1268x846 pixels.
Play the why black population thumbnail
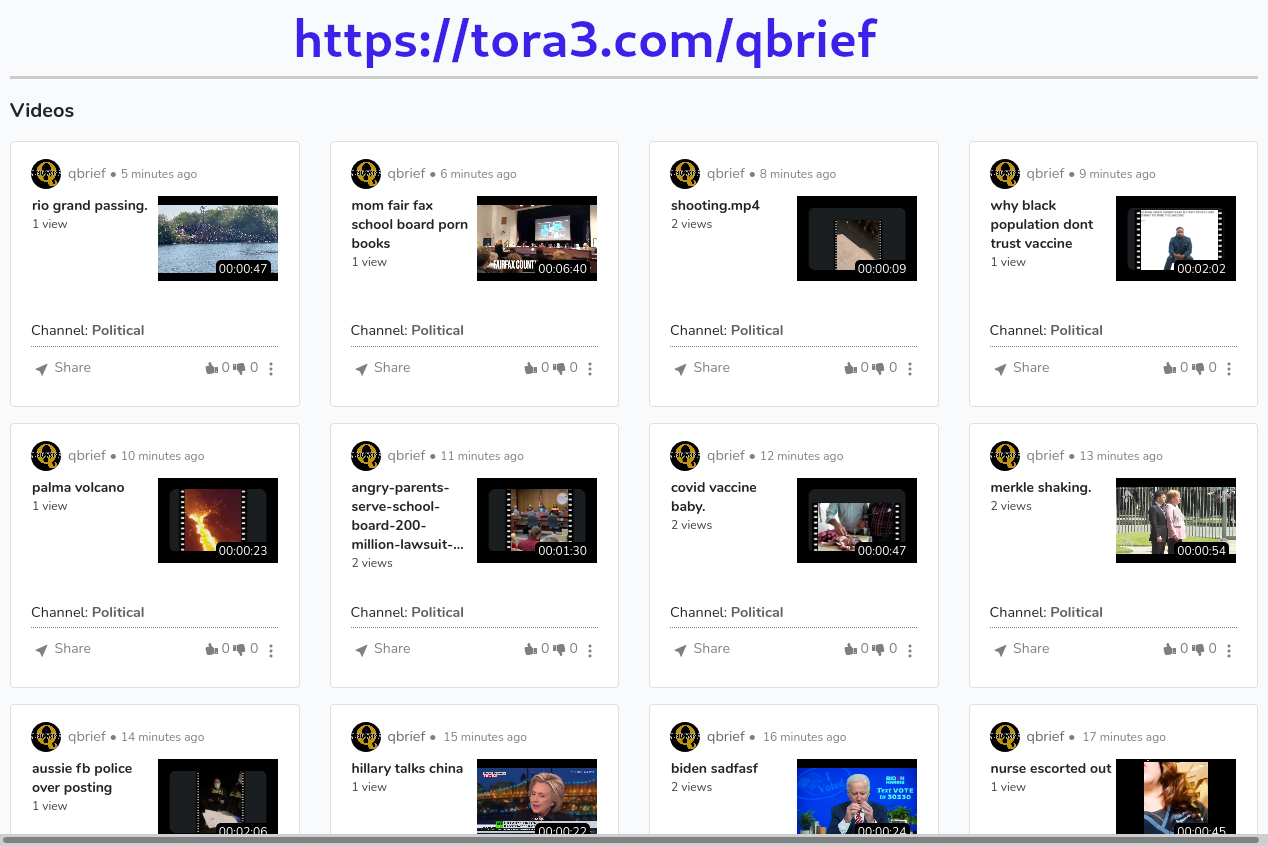[1176, 238]
